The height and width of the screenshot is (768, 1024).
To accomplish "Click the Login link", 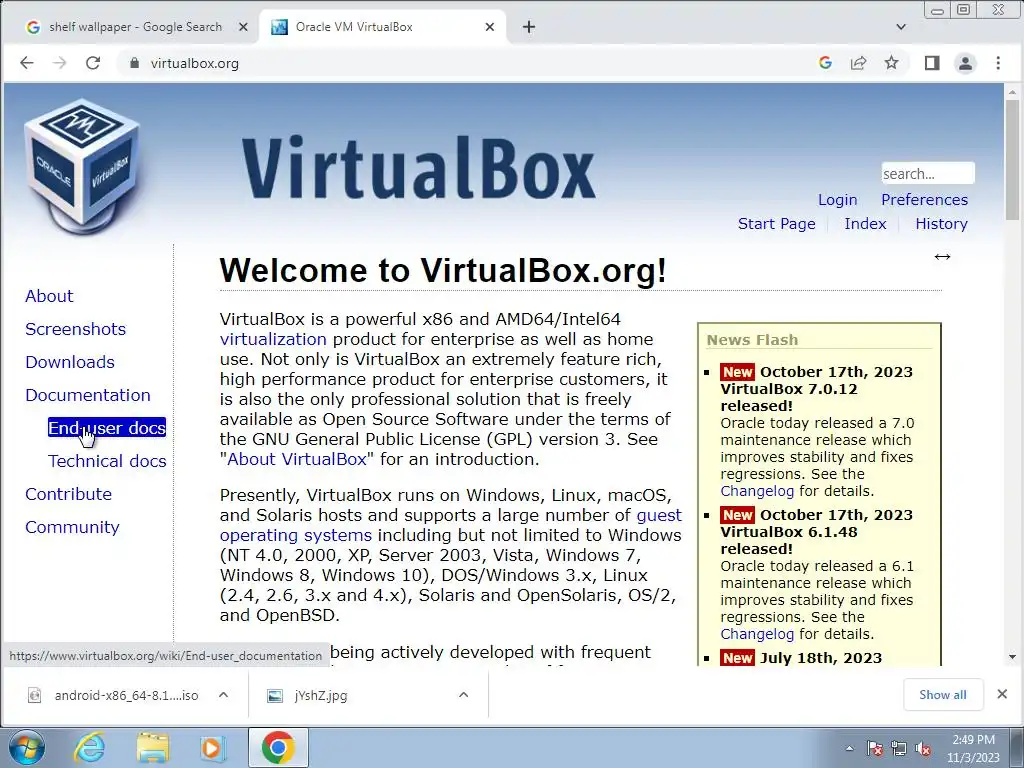I will tap(837, 200).
